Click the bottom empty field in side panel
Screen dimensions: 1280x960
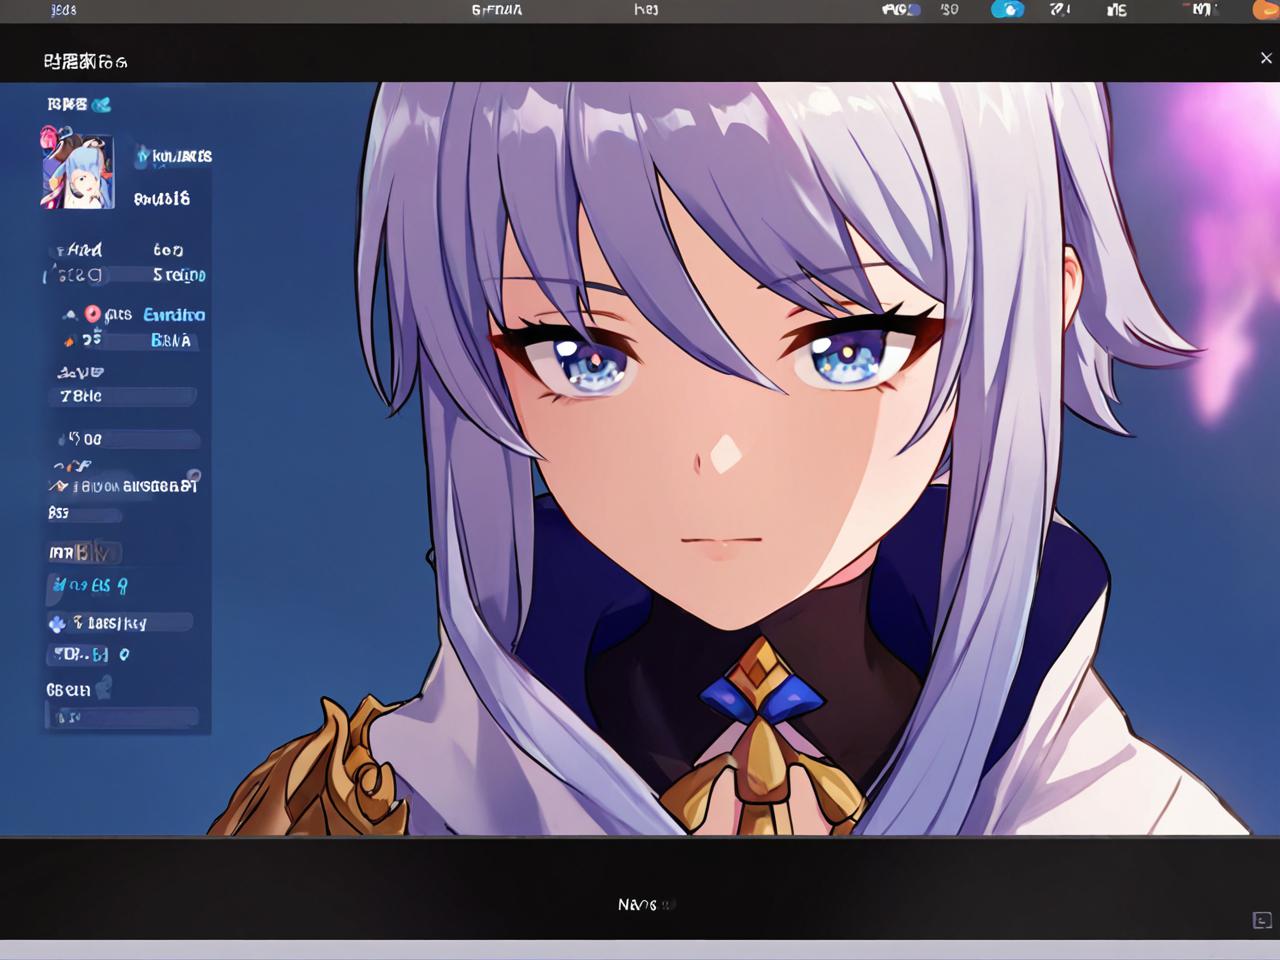[x=123, y=717]
